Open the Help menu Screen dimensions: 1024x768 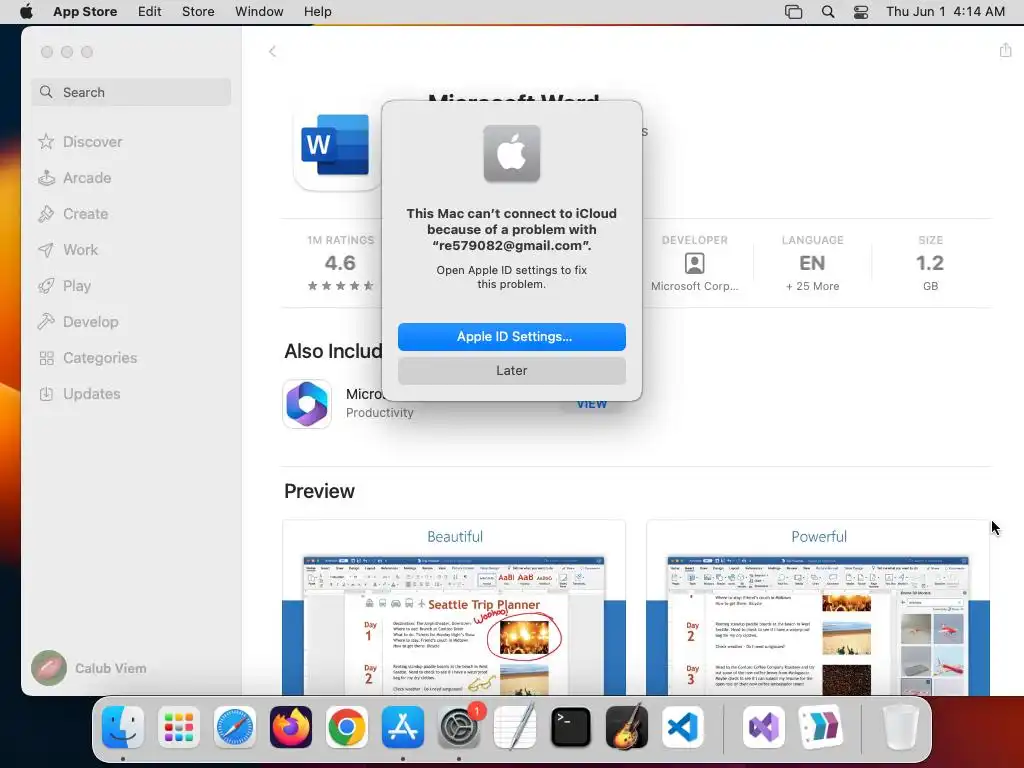point(317,12)
